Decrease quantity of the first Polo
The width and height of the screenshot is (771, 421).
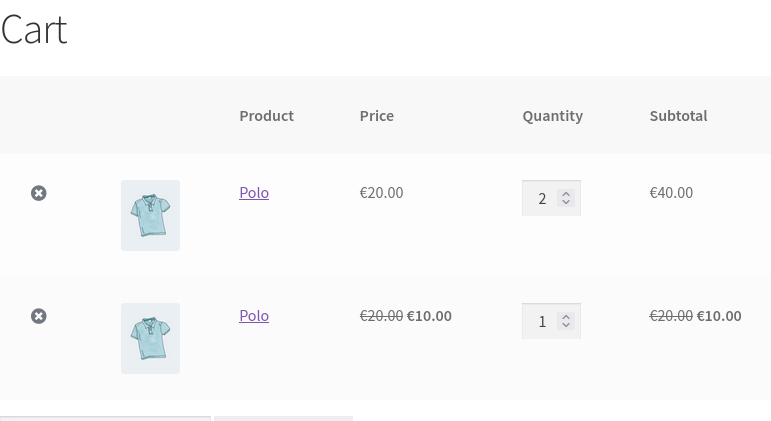tap(566, 202)
